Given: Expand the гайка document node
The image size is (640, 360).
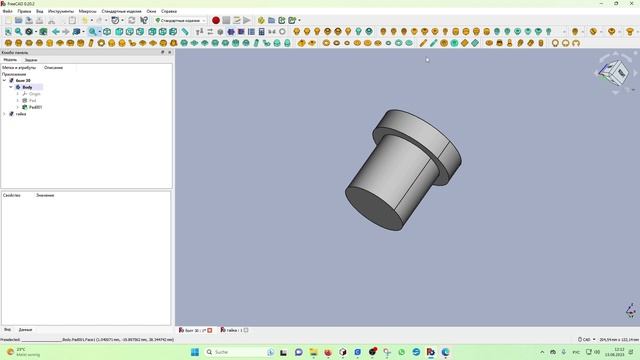Looking at the screenshot, I should coord(4,114).
